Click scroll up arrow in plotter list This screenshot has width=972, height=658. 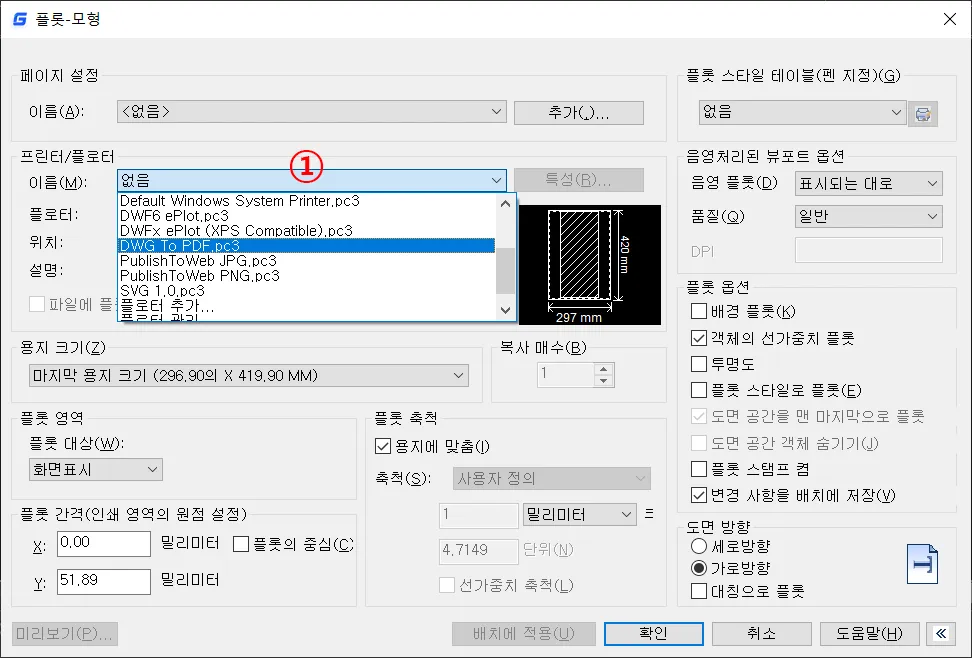[x=506, y=203]
